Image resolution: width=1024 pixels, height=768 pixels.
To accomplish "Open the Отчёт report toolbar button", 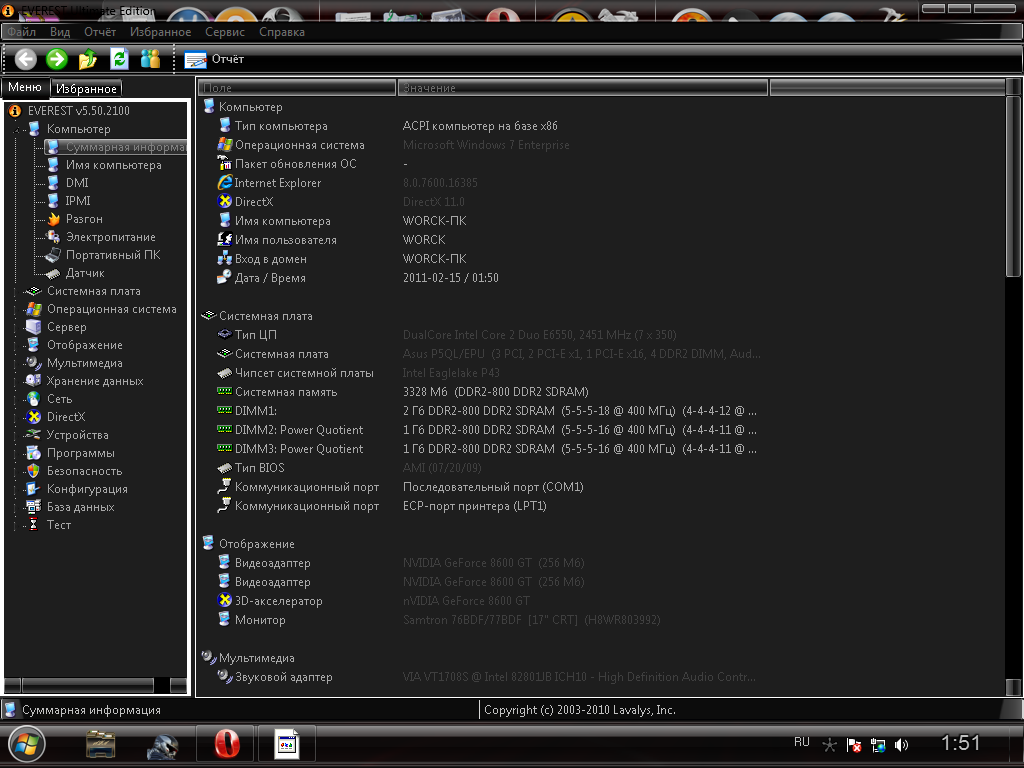I will (214, 59).
